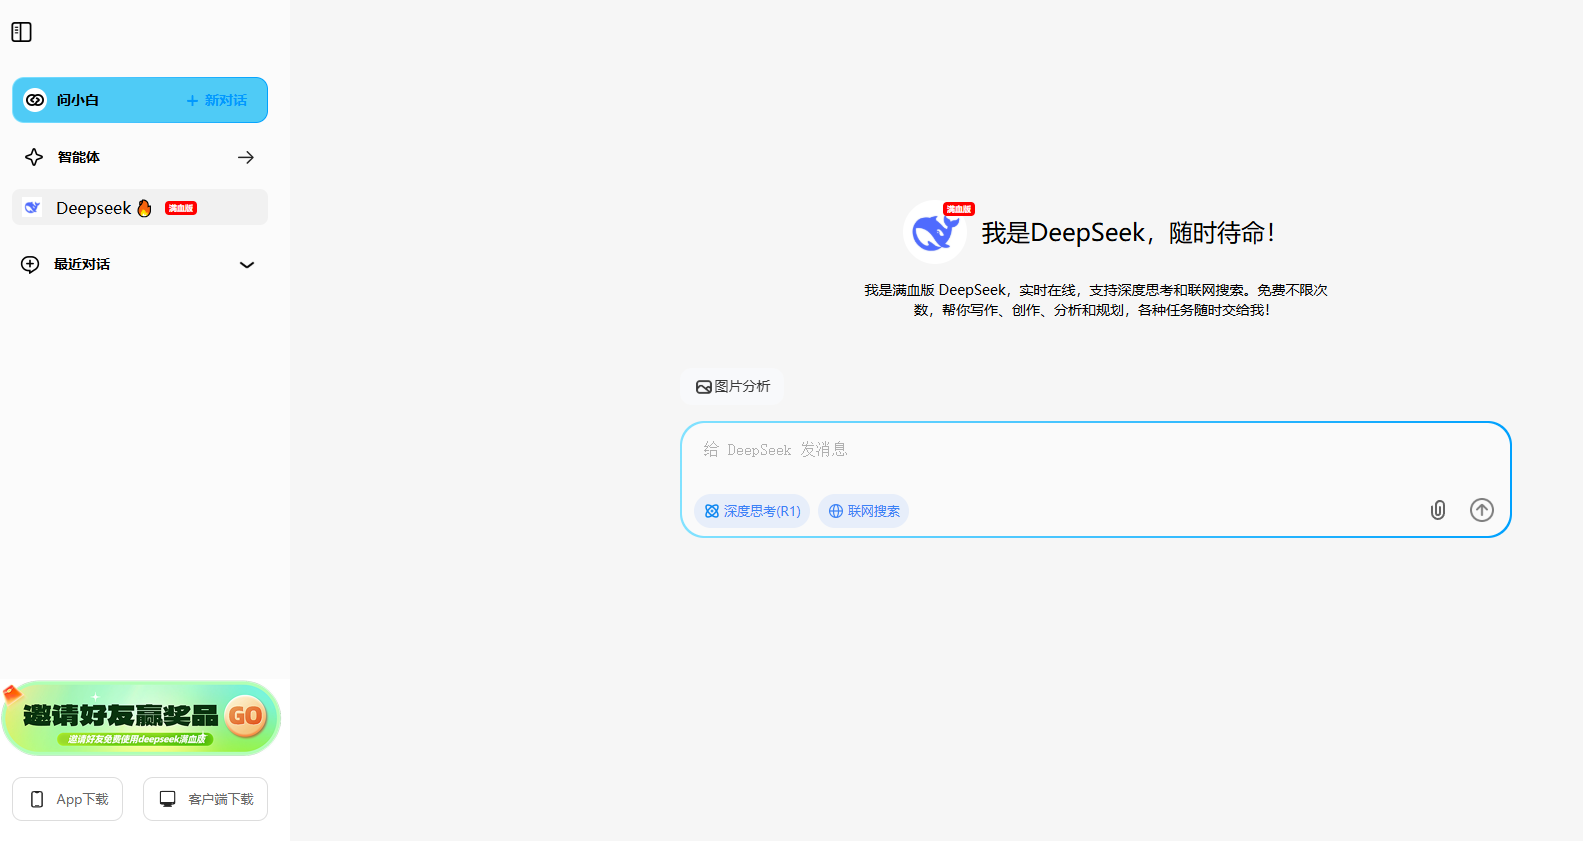Click the 问小白 logo icon

[35, 100]
